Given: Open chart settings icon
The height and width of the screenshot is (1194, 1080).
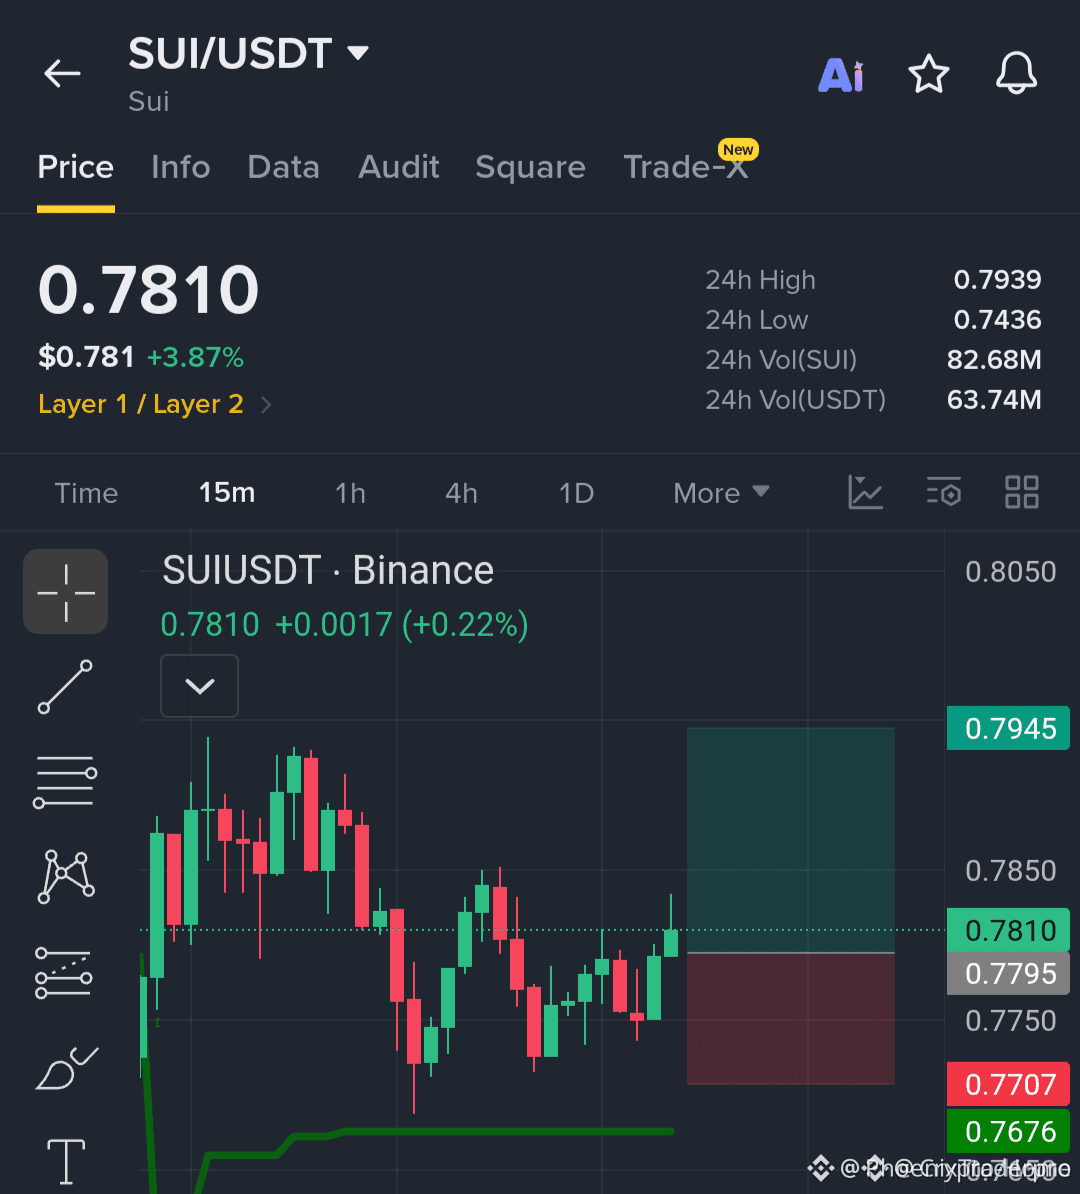Looking at the screenshot, I should click(944, 492).
